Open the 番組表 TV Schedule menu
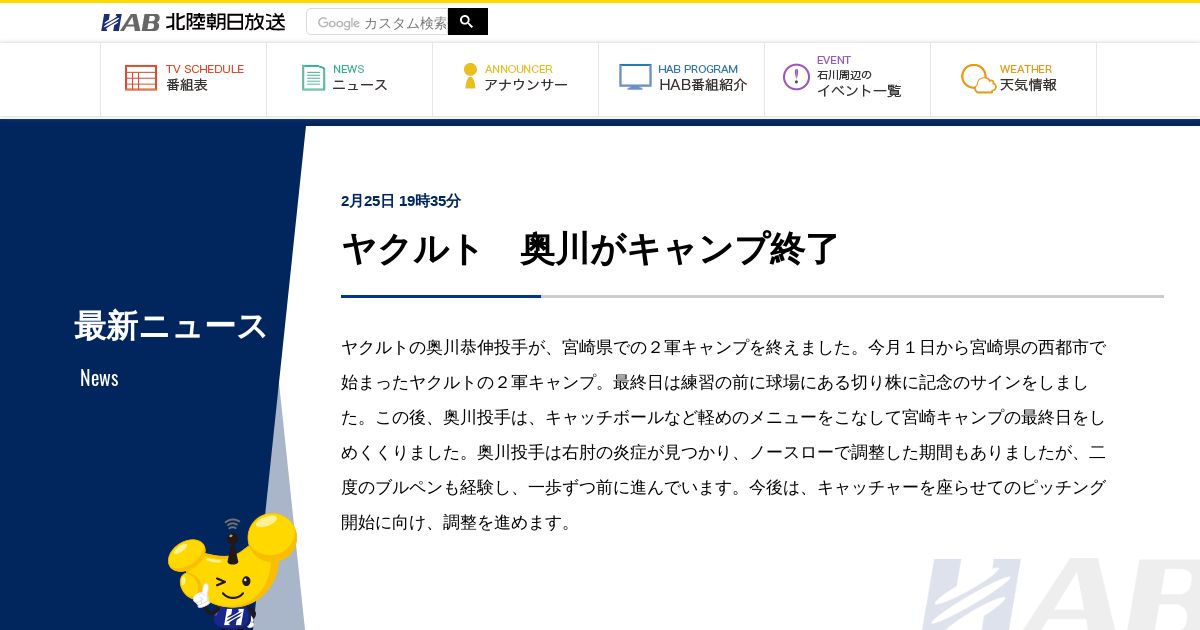This screenshot has width=1200, height=630. coord(184,78)
